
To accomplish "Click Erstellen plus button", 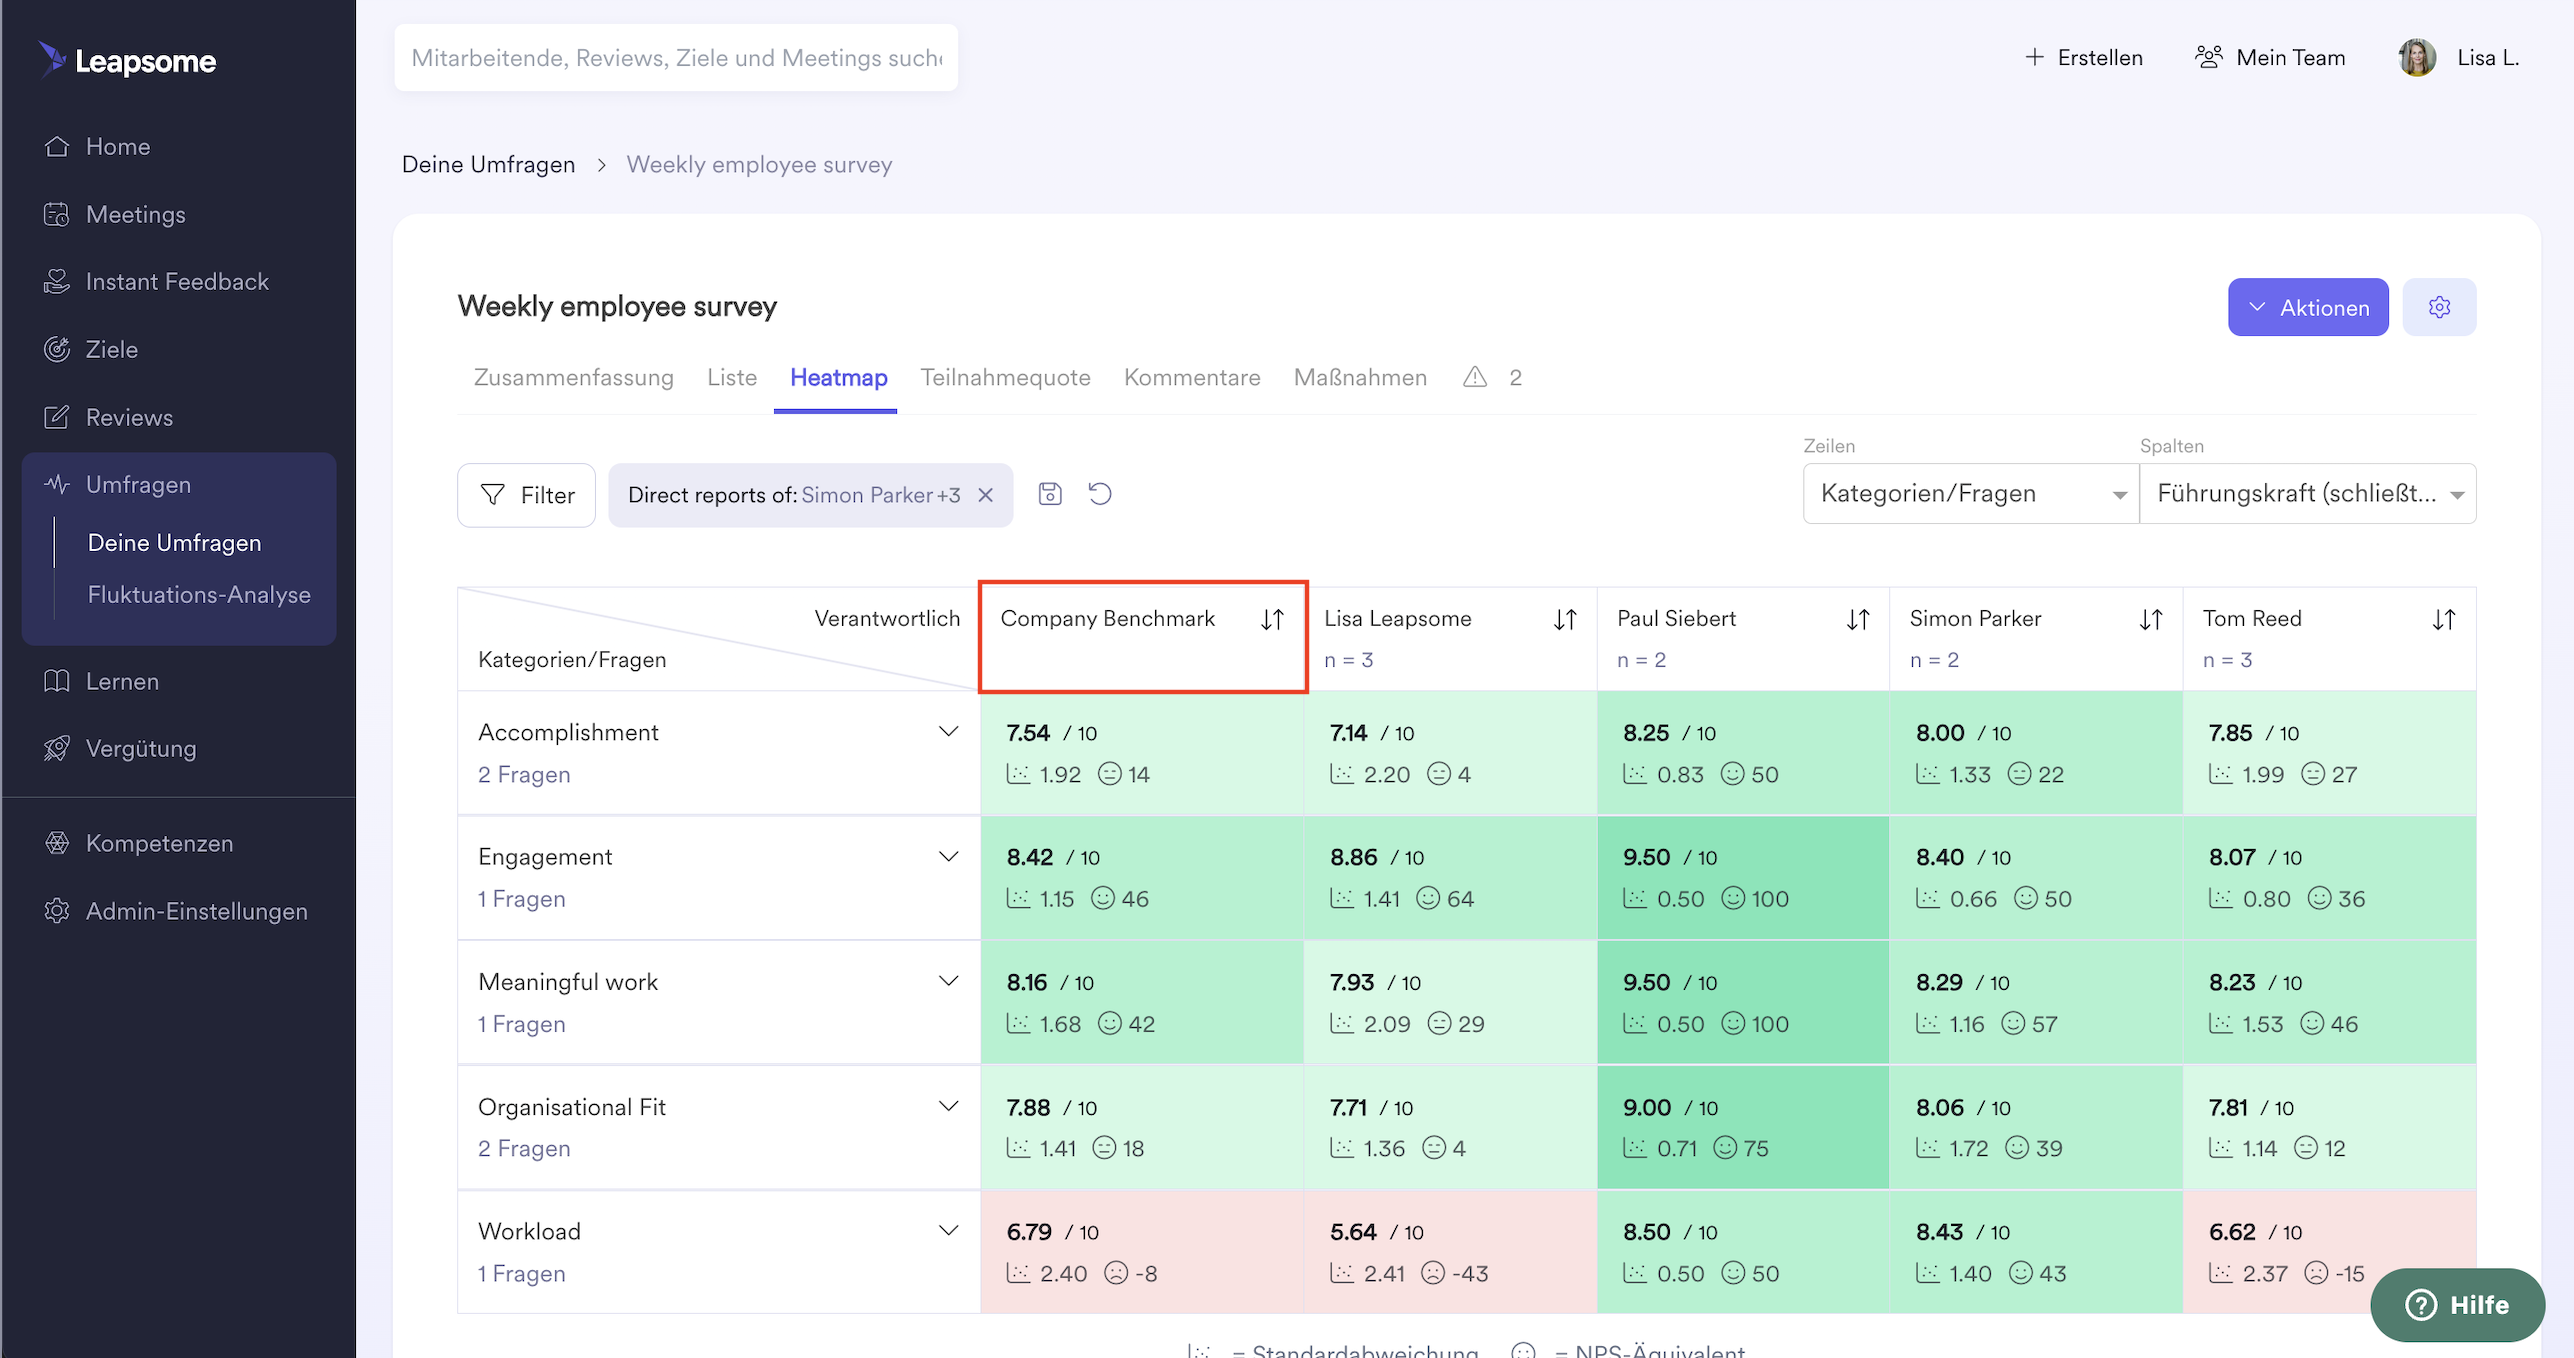I will [2084, 58].
